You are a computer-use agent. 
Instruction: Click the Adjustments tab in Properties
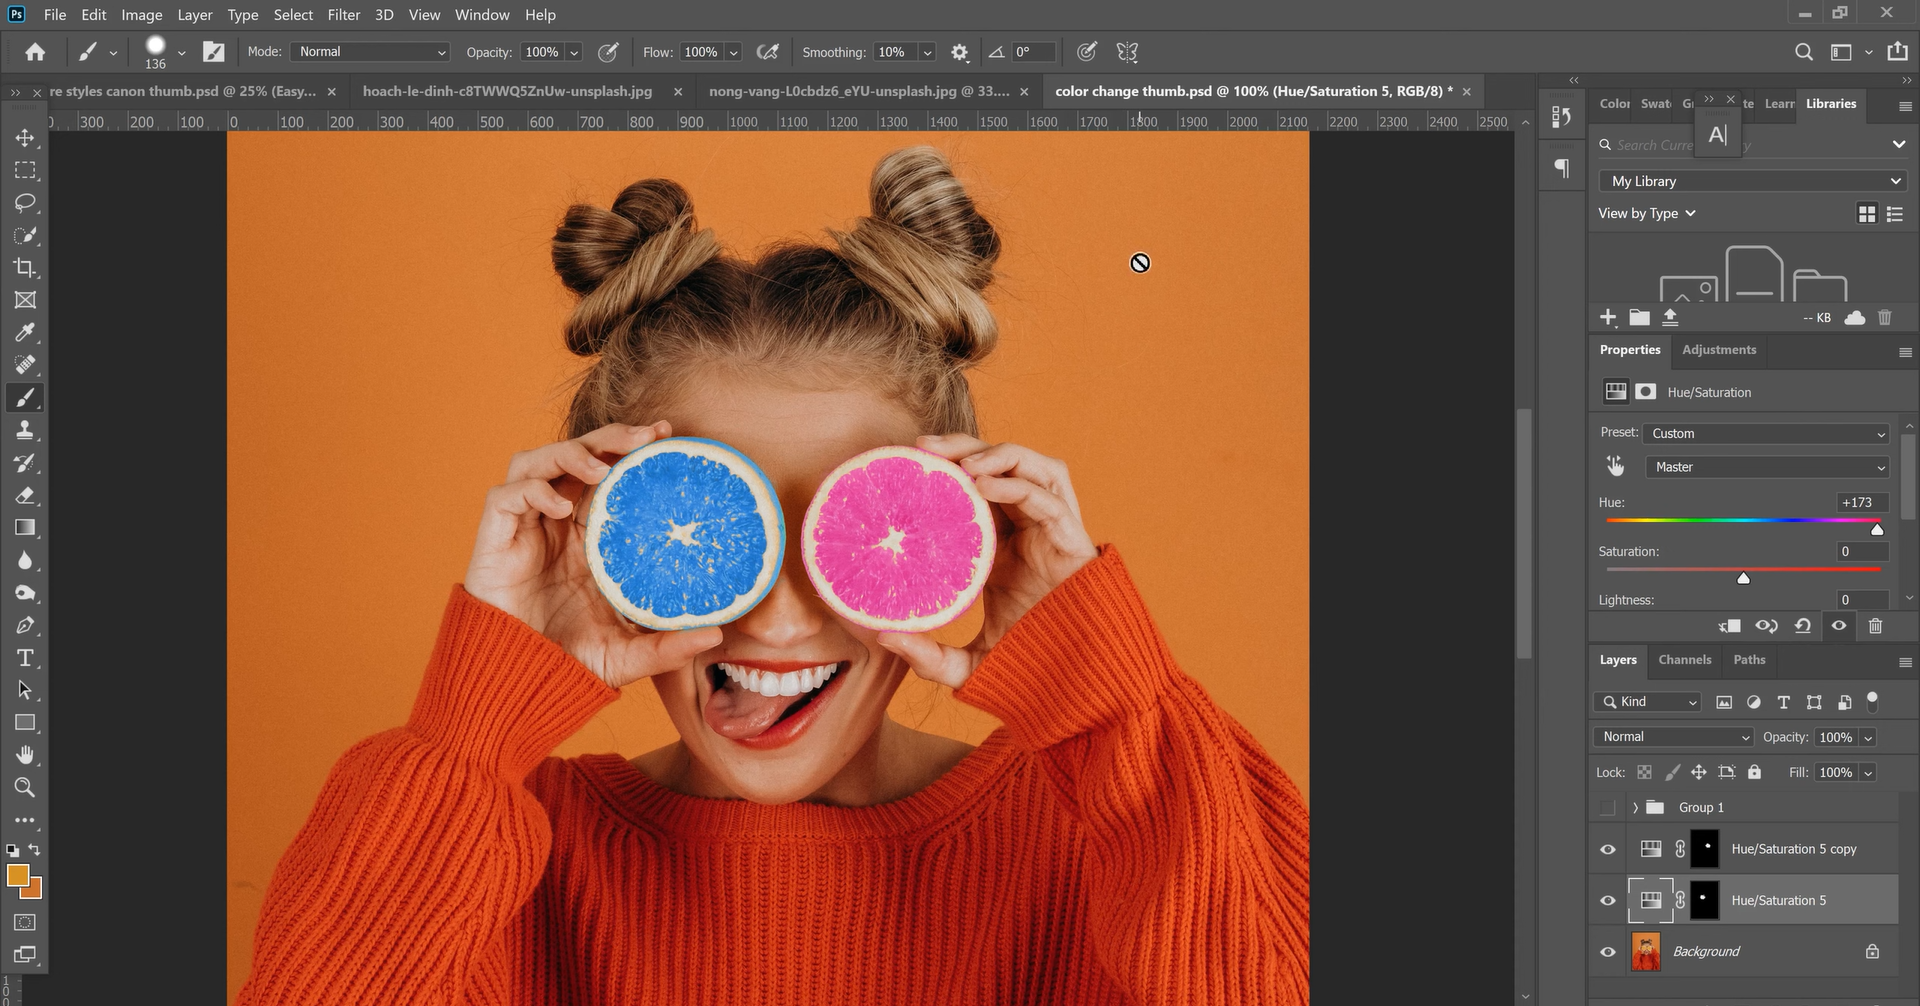click(1718, 350)
